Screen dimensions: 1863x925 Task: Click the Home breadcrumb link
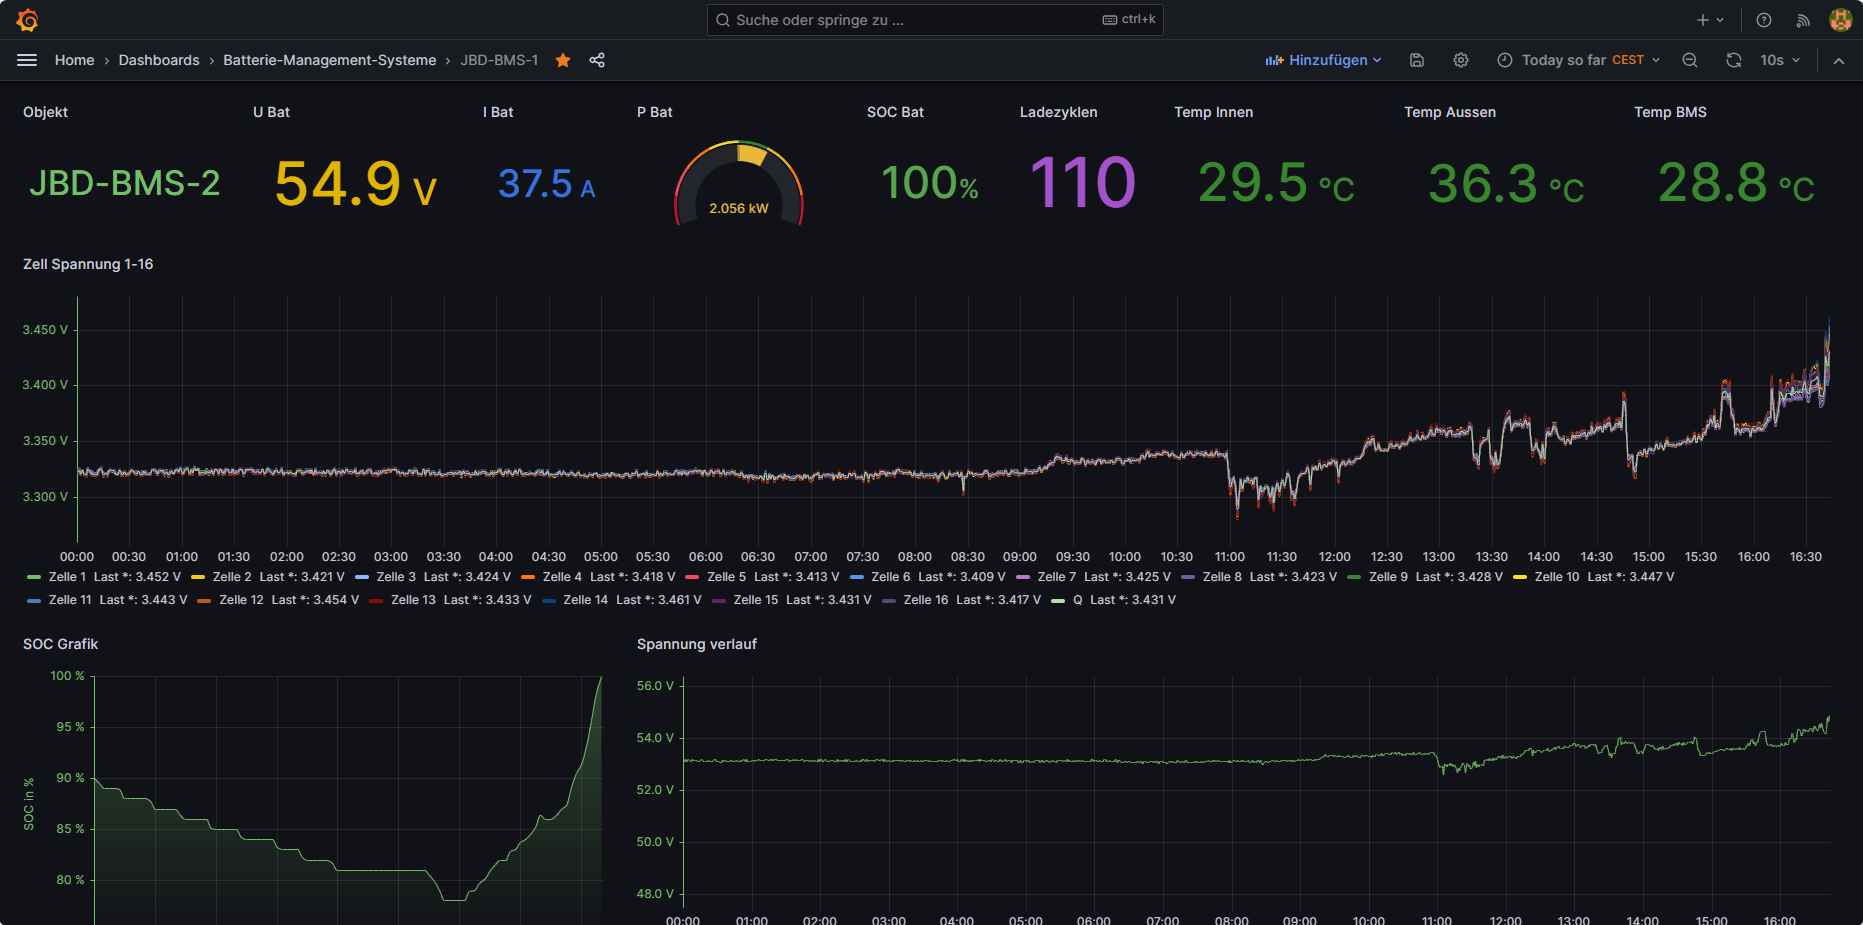pos(74,60)
